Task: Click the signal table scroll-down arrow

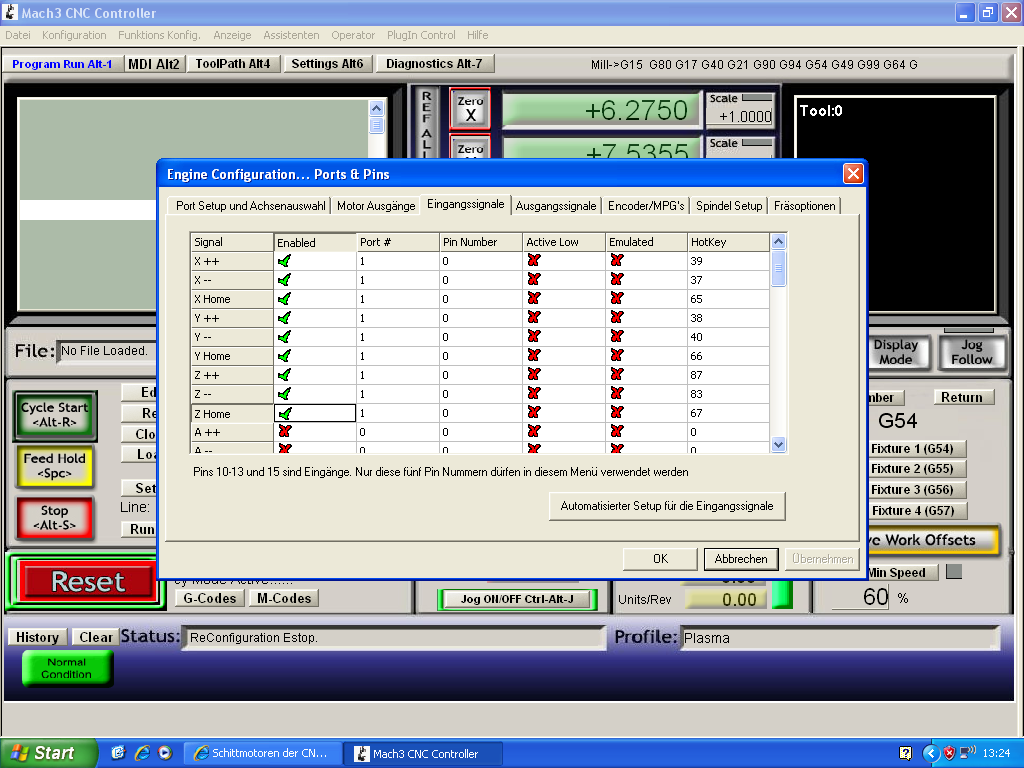Action: [x=778, y=445]
